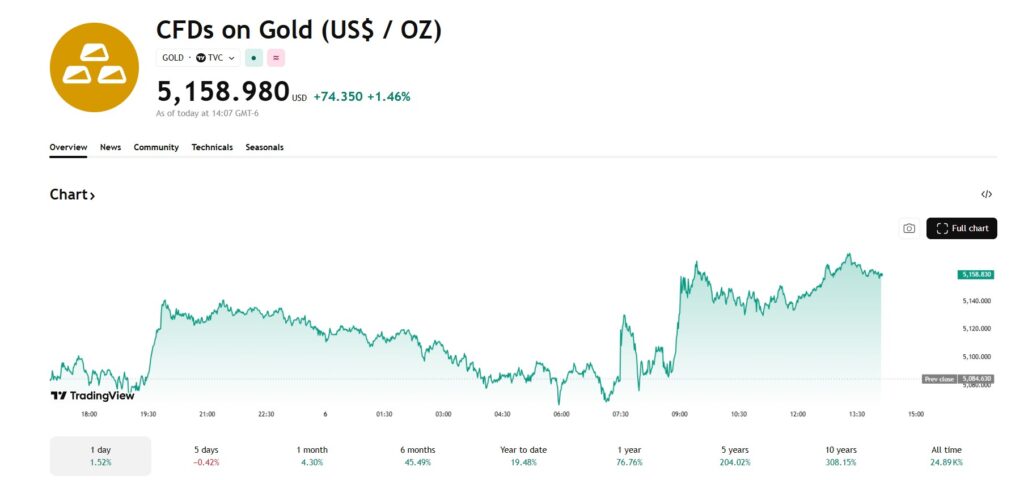Click the TVC exchange logo icon
The height and width of the screenshot is (480, 1024).
201,58
